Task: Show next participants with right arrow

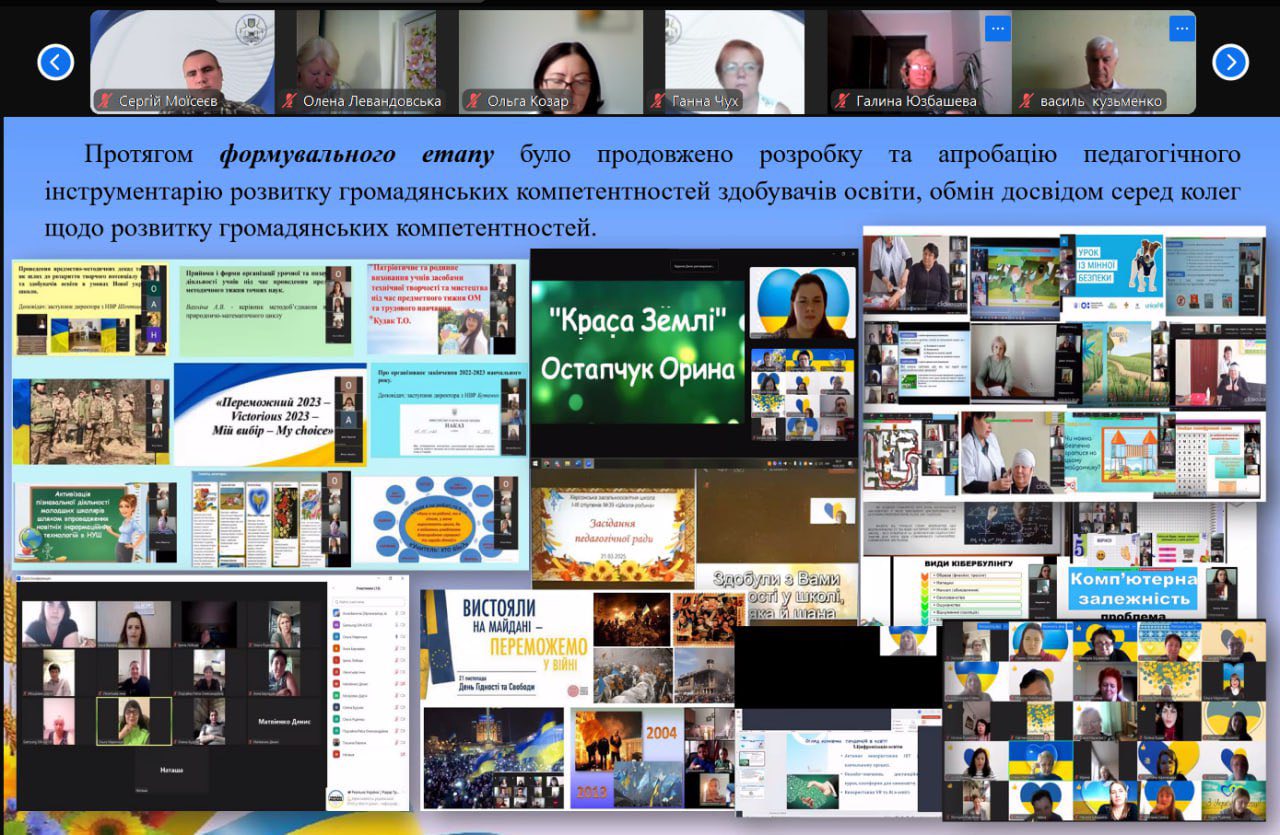Action: pyautogui.click(x=1230, y=62)
